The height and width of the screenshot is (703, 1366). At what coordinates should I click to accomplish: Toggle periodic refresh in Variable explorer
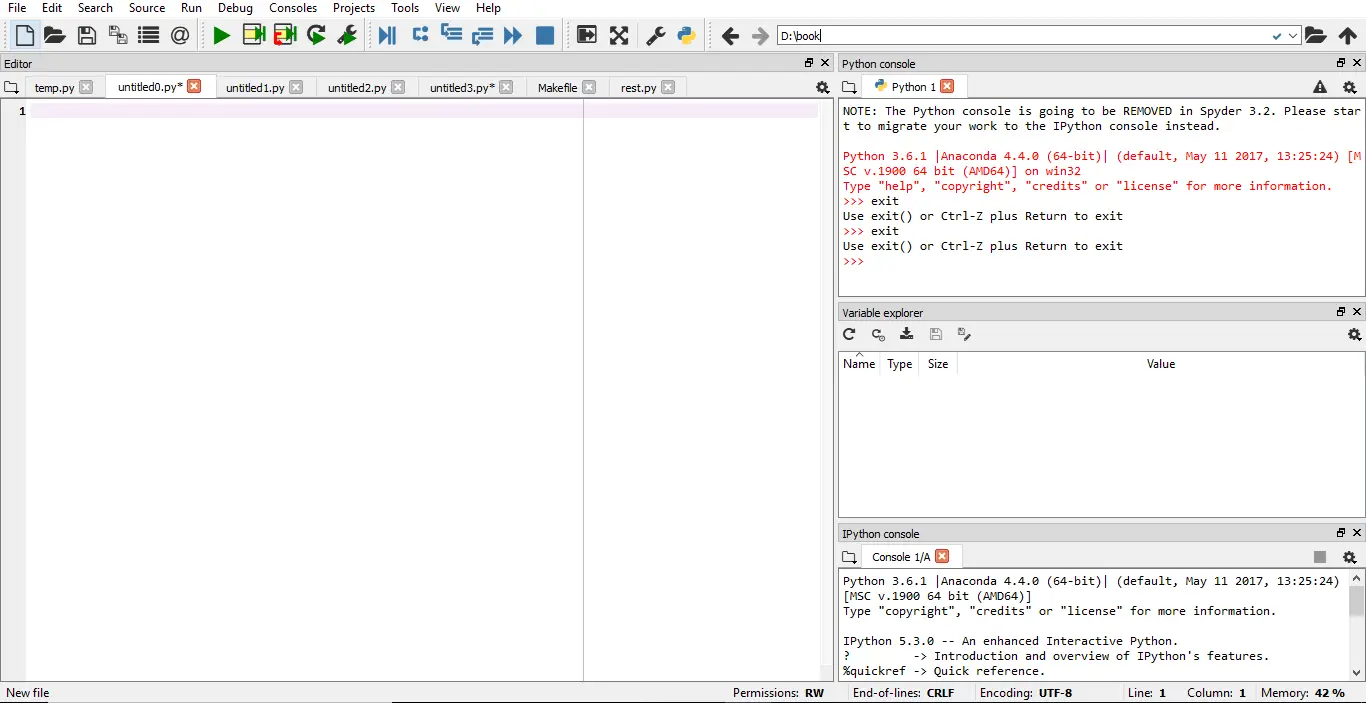878,334
